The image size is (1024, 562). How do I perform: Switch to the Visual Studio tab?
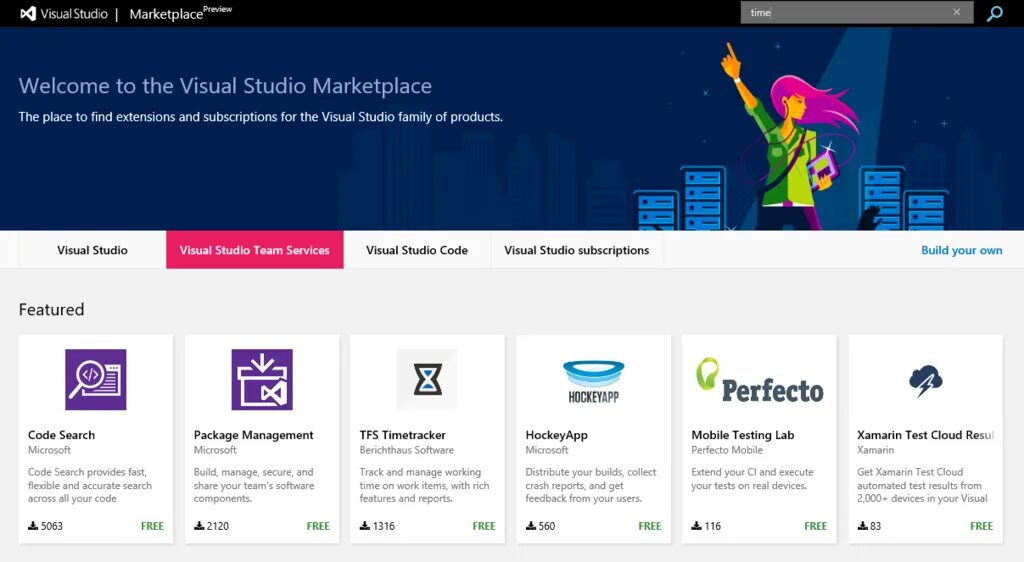[92, 250]
